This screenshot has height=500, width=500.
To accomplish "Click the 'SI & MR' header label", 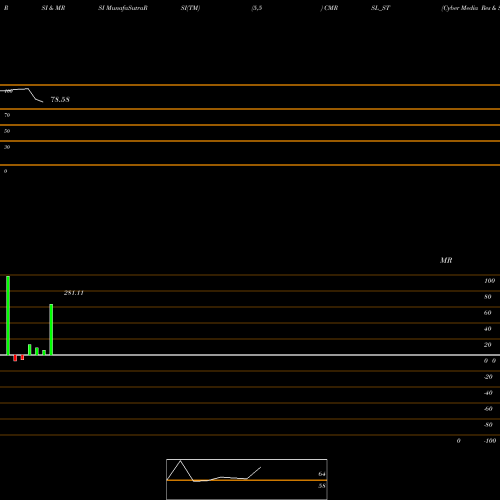I will click(x=53, y=8).
